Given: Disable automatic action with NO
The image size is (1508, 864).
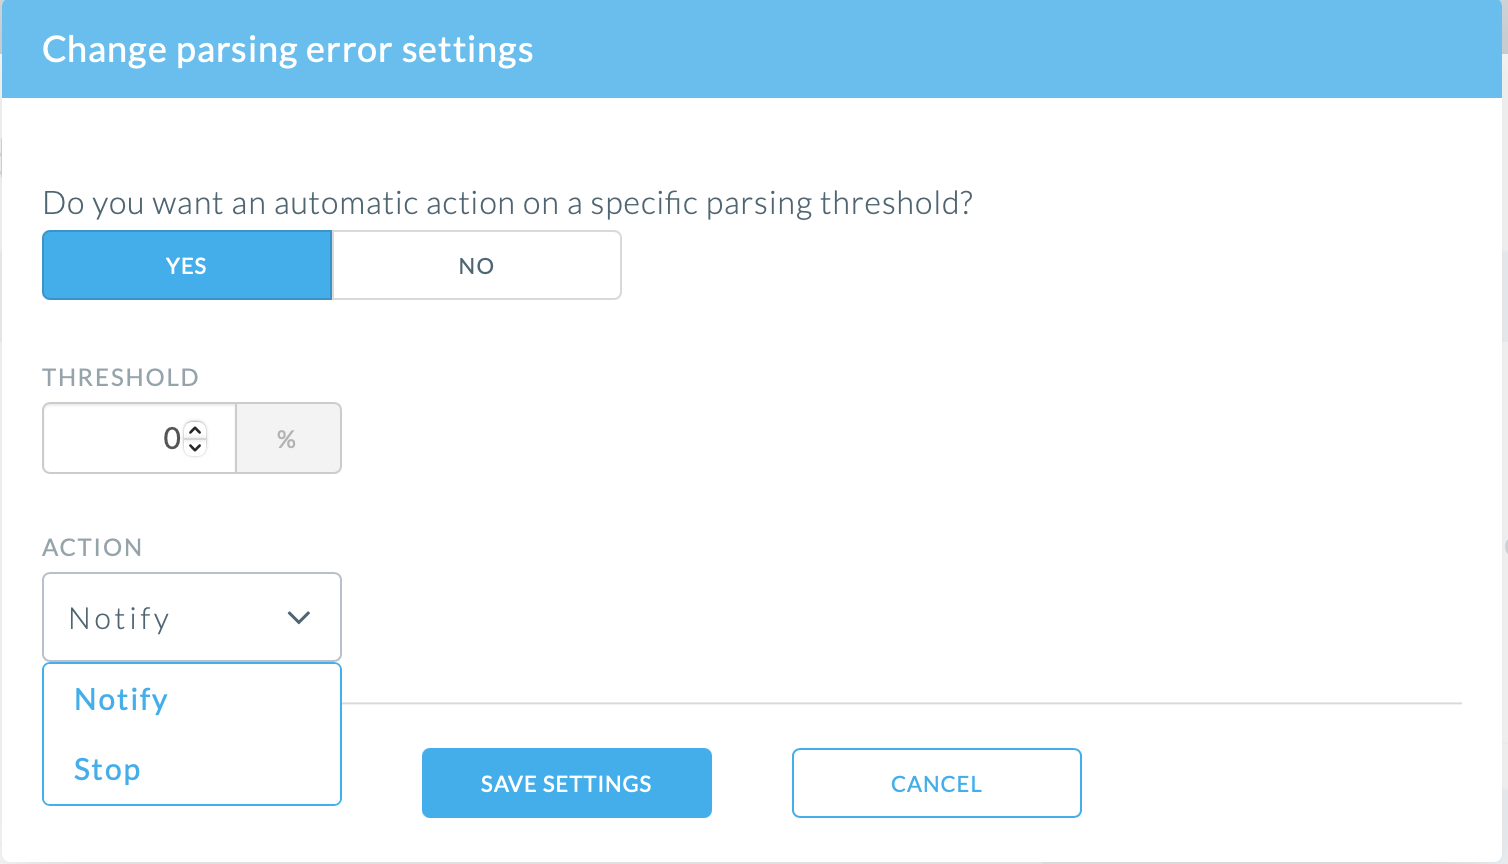Looking at the screenshot, I should click(x=476, y=266).
